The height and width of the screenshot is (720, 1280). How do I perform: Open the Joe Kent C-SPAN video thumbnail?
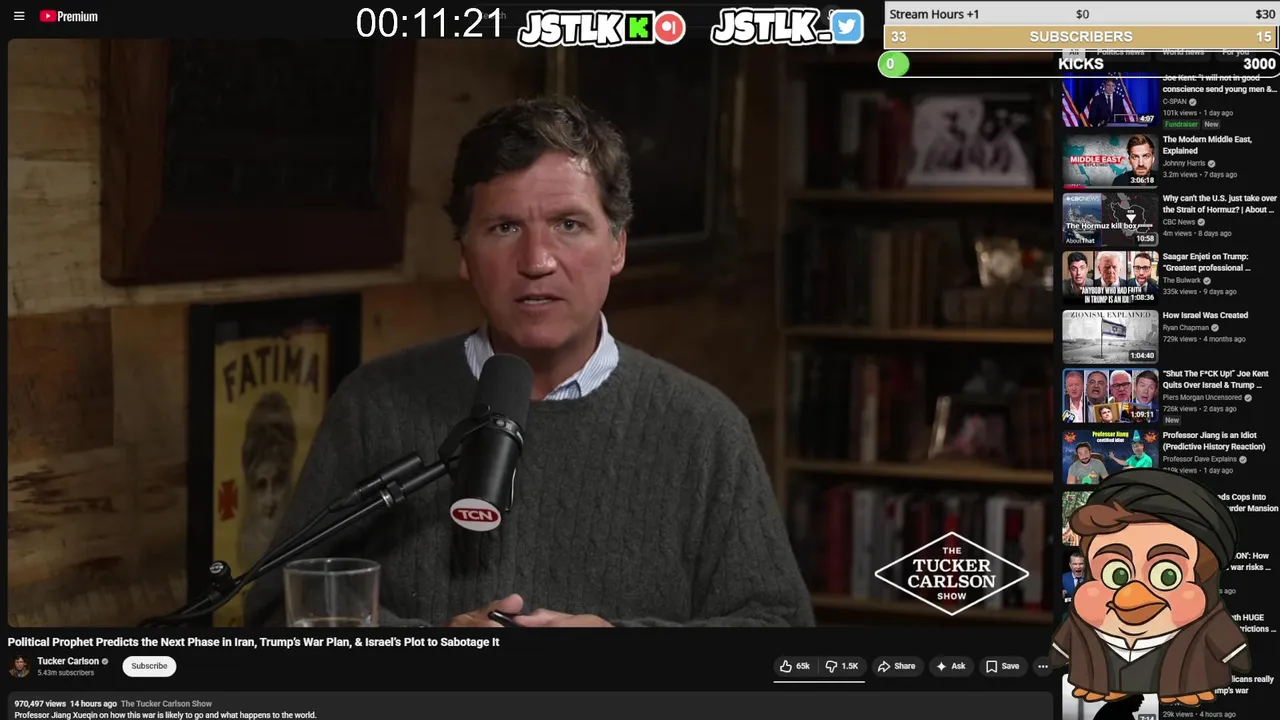click(x=1110, y=101)
